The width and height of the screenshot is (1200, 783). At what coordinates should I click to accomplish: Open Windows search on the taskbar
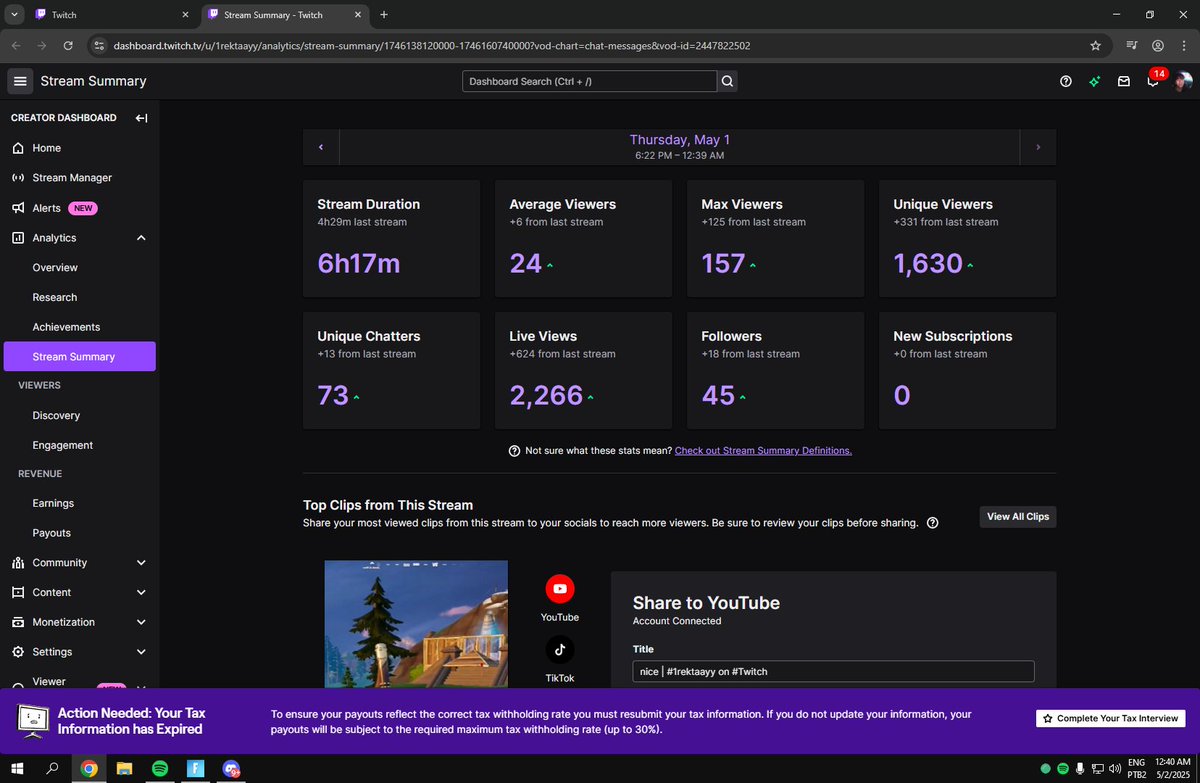[x=53, y=768]
